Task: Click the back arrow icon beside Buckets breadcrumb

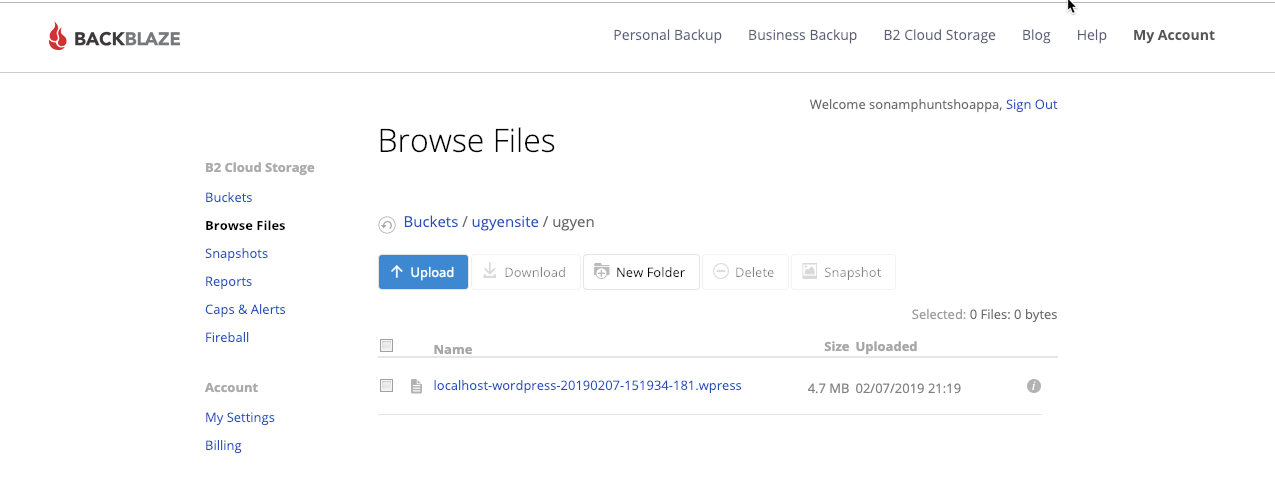Action: click(x=387, y=225)
